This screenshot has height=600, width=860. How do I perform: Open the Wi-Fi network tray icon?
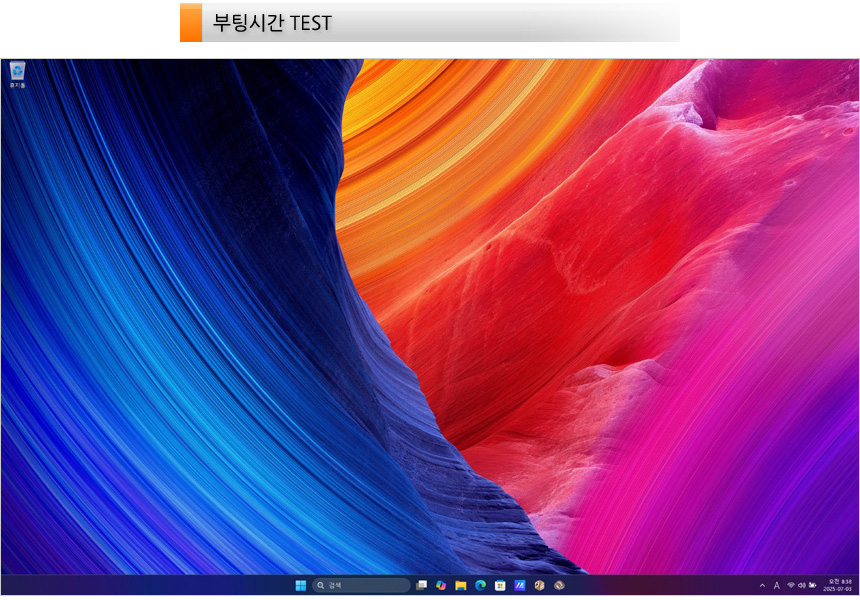(x=790, y=585)
